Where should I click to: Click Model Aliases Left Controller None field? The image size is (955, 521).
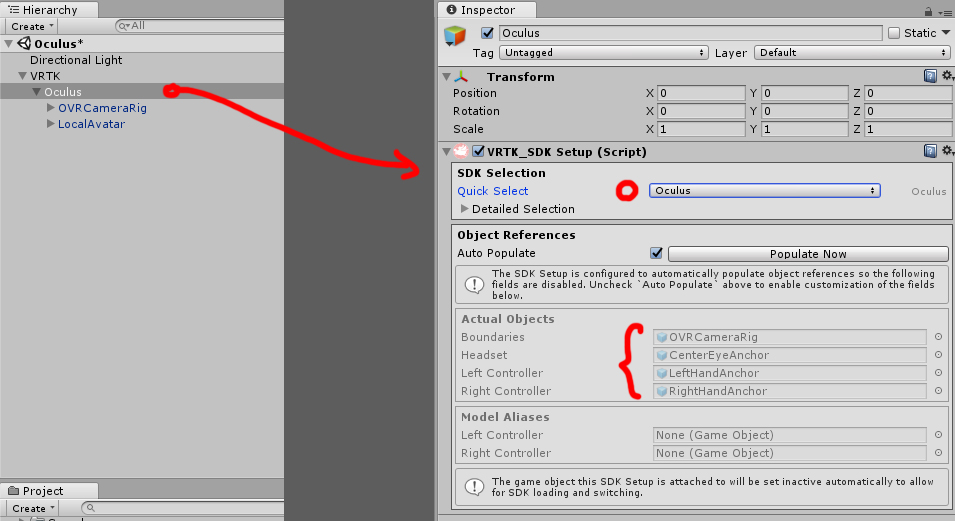[x=790, y=435]
